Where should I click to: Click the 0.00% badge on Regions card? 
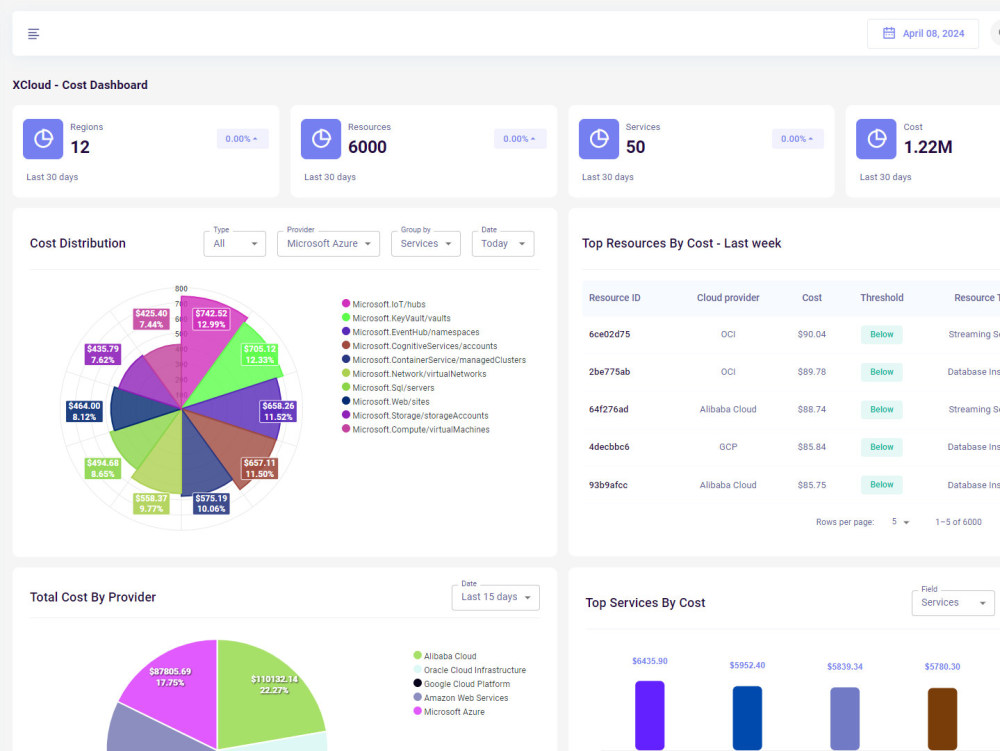click(242, 139)
